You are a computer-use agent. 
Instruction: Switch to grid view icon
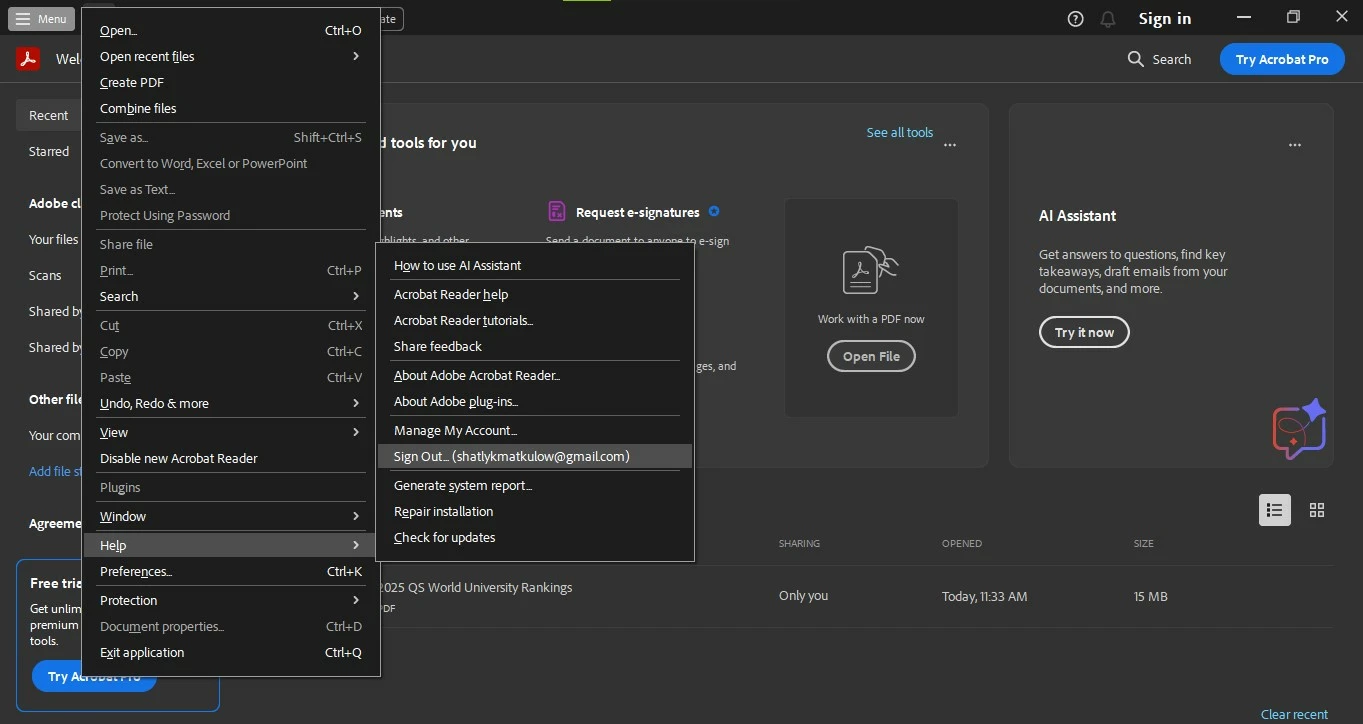(1317, 510)
